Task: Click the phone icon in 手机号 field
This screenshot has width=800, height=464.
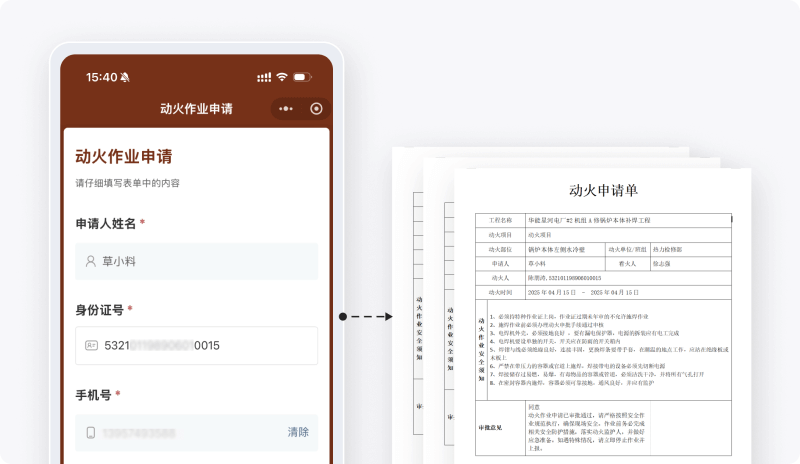Action: click(91, 432)
